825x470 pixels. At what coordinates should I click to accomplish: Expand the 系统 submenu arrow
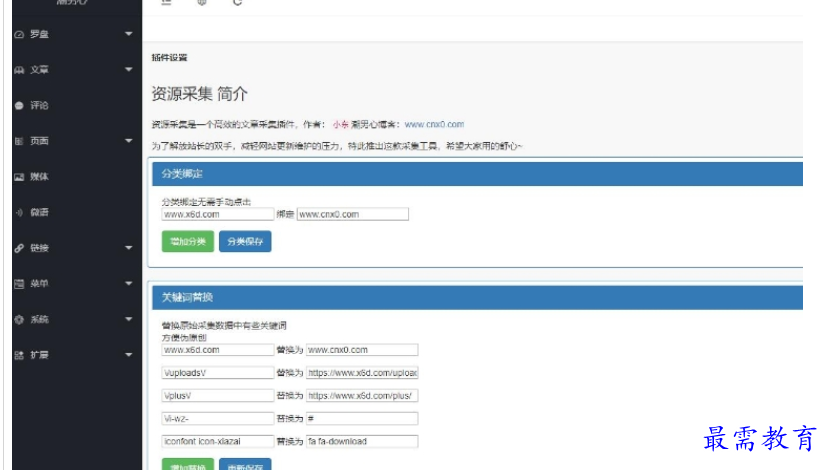coord(128,319)
